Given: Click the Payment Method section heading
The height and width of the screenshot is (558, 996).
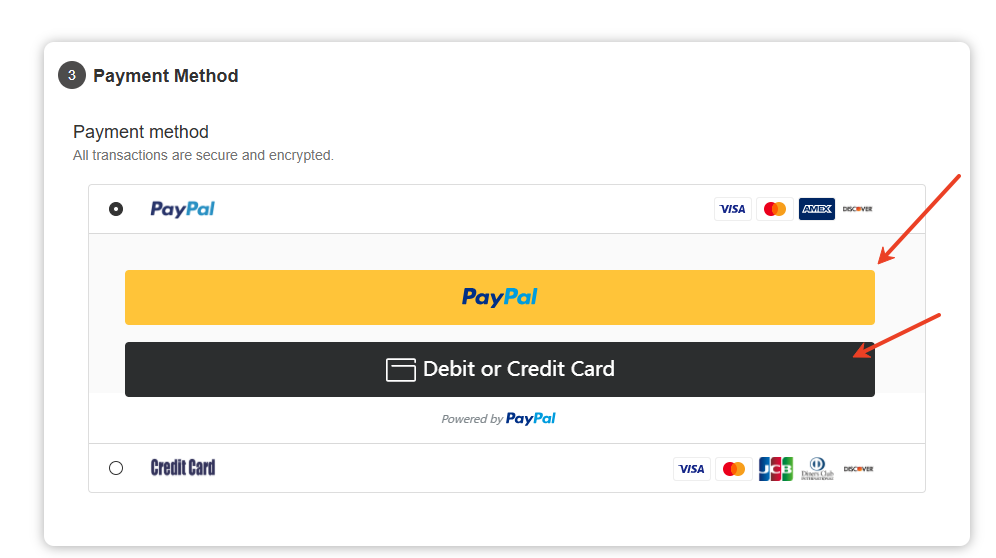Looking at the screenshot, I should [x=166, y=76].
